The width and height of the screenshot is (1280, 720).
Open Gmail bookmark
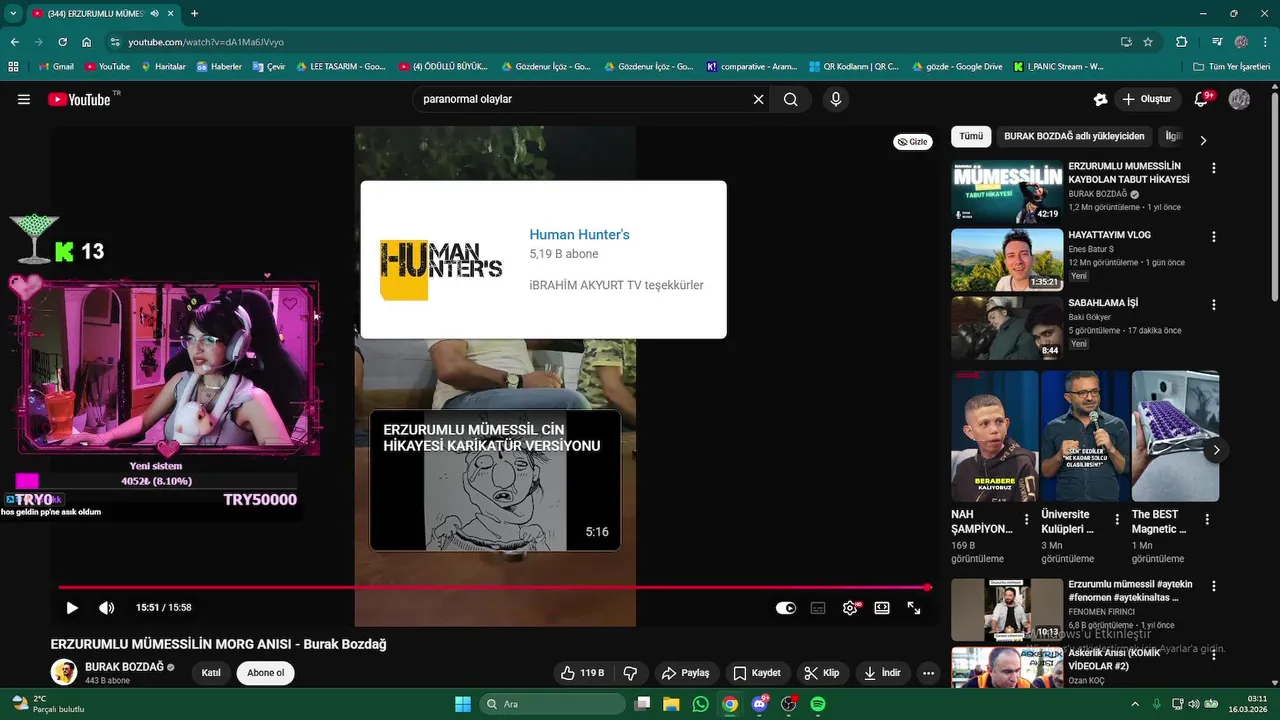(56, 67)
